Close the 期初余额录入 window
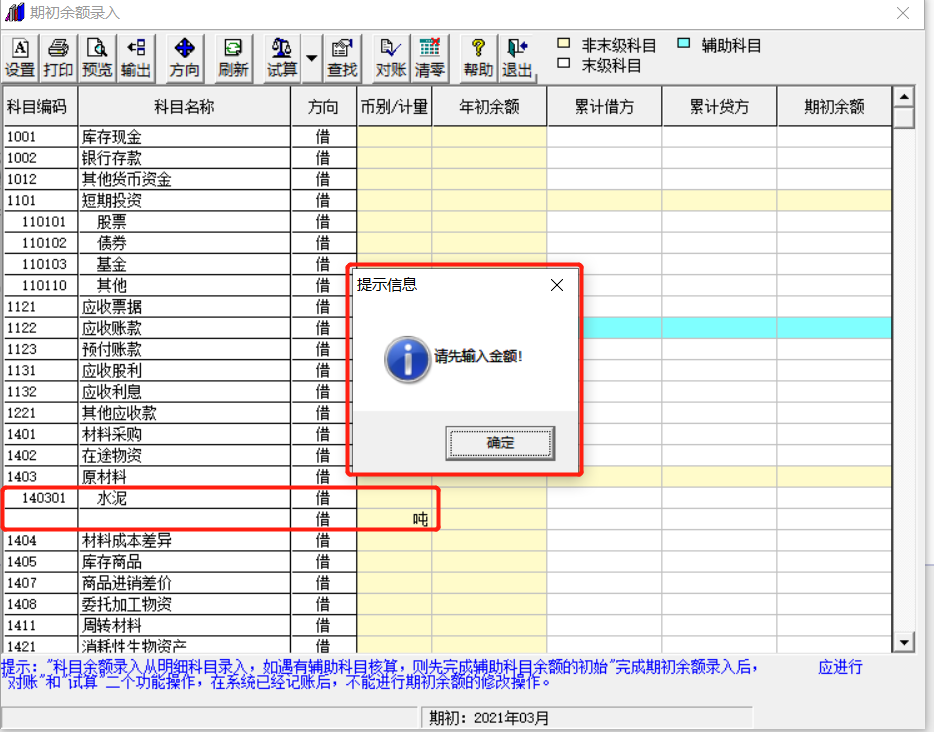The height and width of the screenshot is (732, 934). click(903, 13)
